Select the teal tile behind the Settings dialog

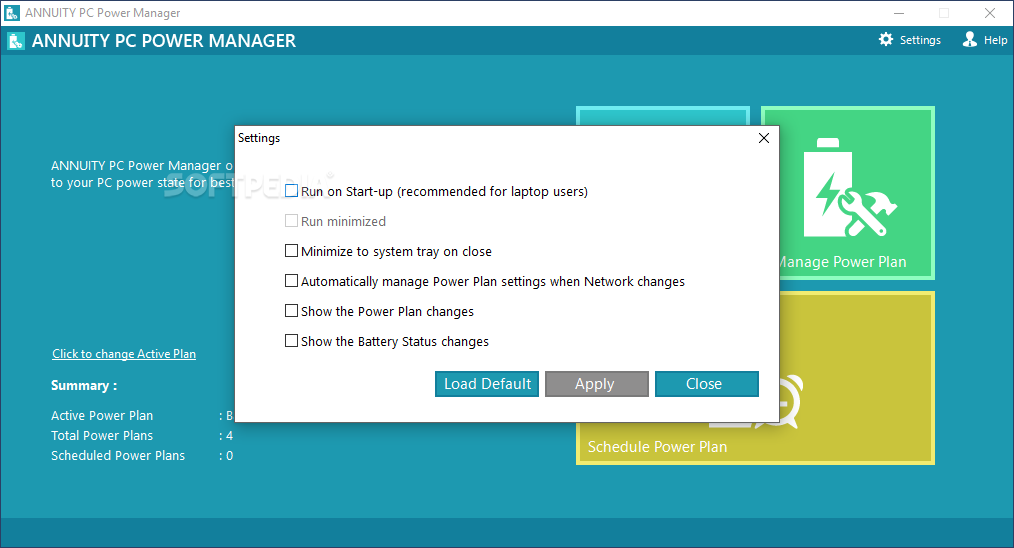(x=663, y=116)
